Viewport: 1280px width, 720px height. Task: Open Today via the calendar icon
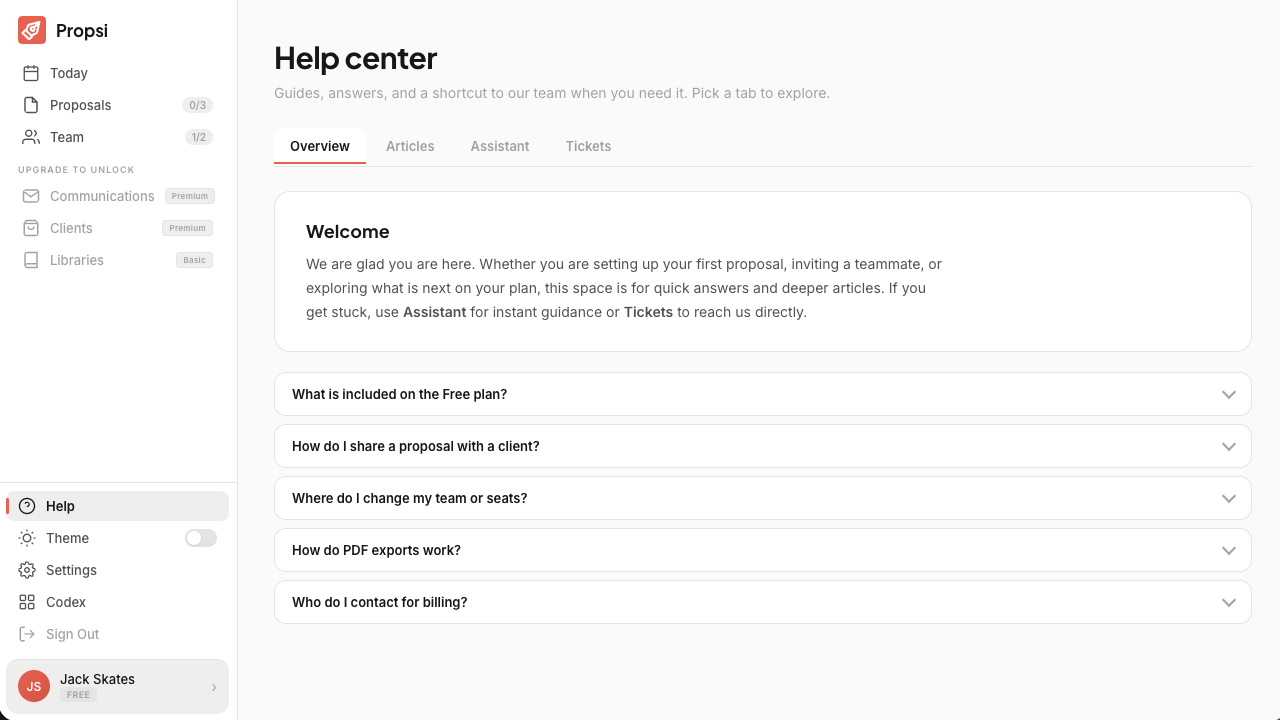[31, 73]
